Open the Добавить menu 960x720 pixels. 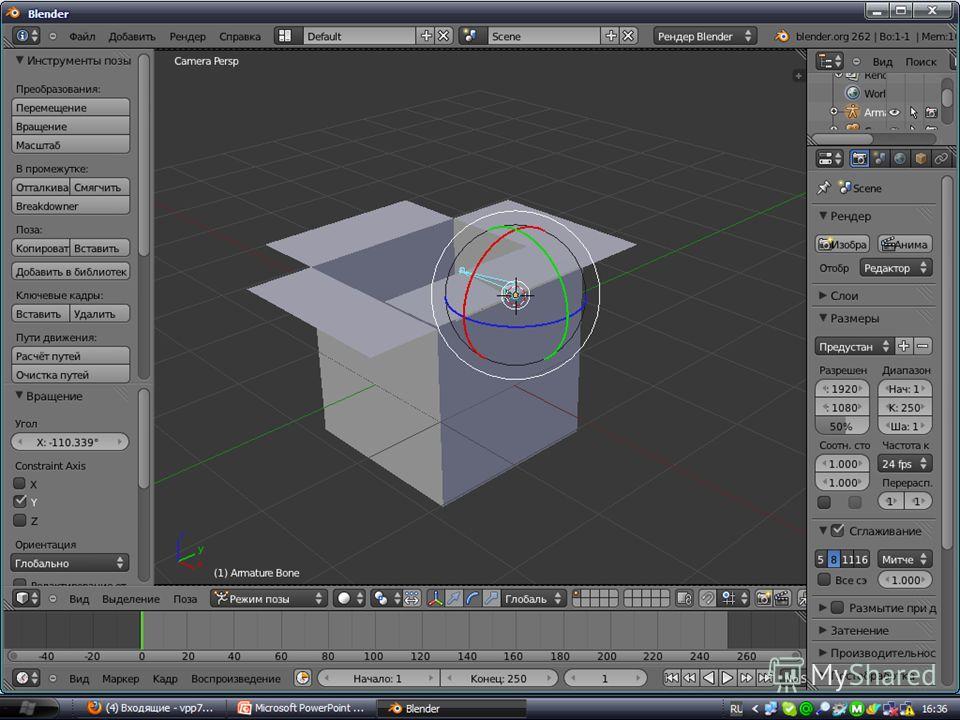132,36
